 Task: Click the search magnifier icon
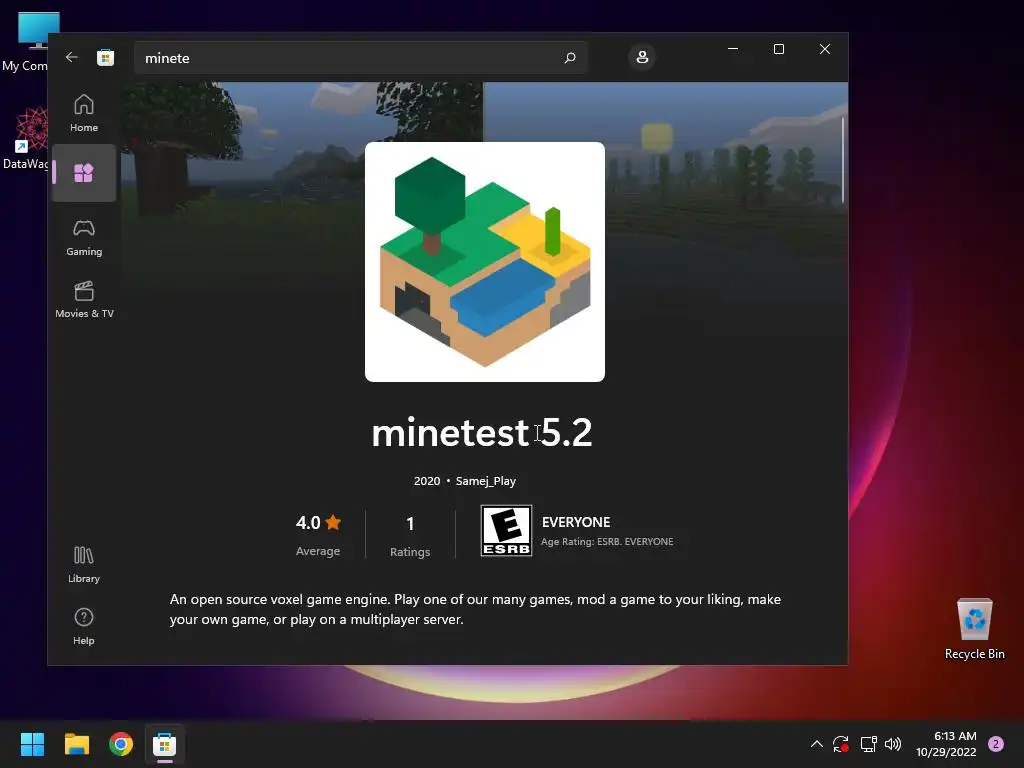[570, 57]
